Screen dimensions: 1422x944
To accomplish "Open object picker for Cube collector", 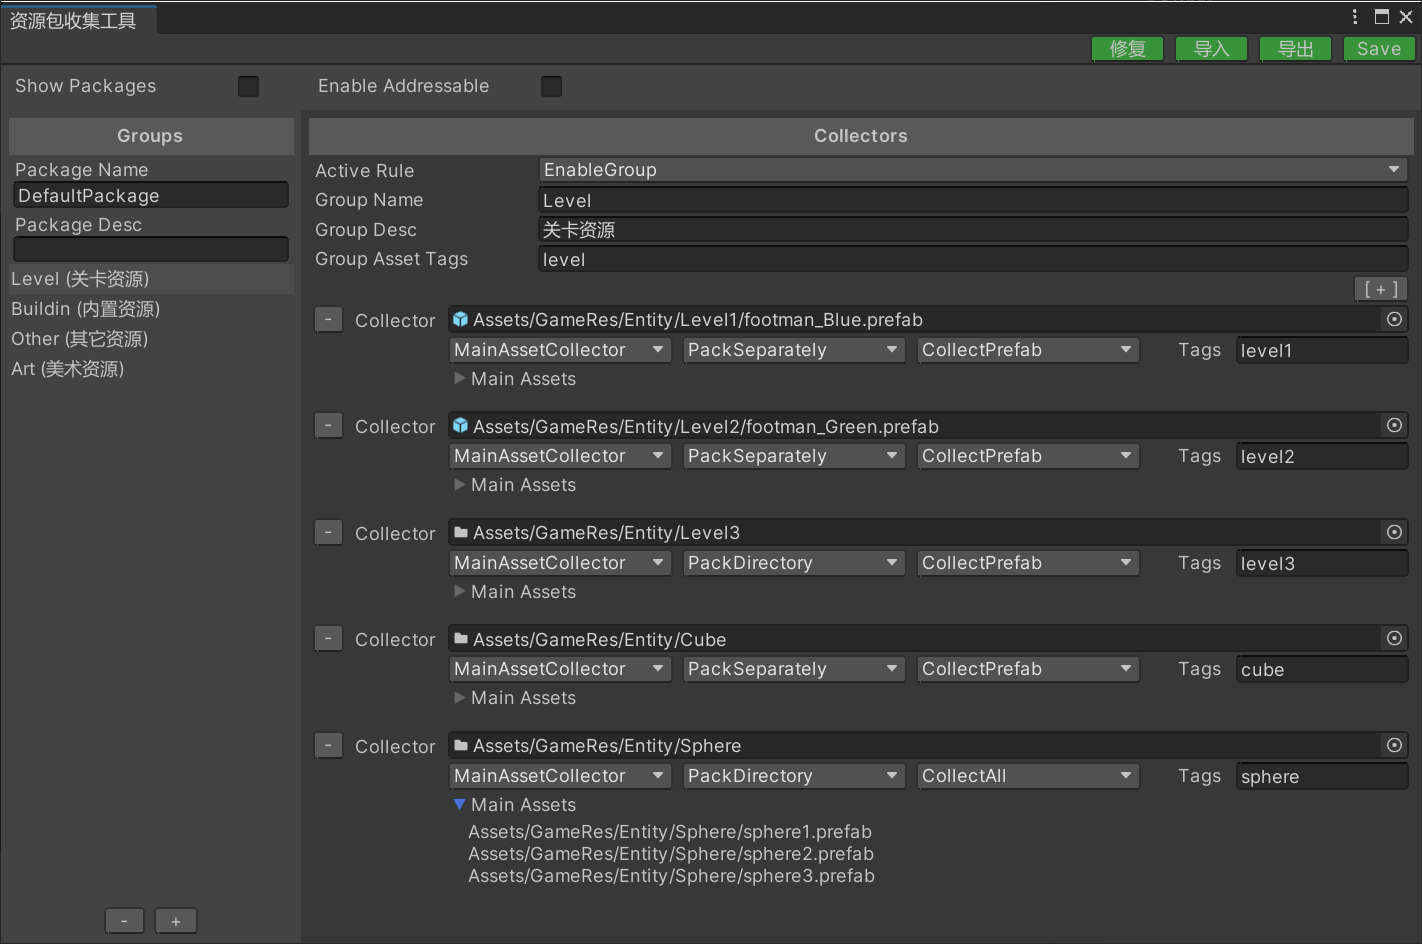I will click(1394, 638).
